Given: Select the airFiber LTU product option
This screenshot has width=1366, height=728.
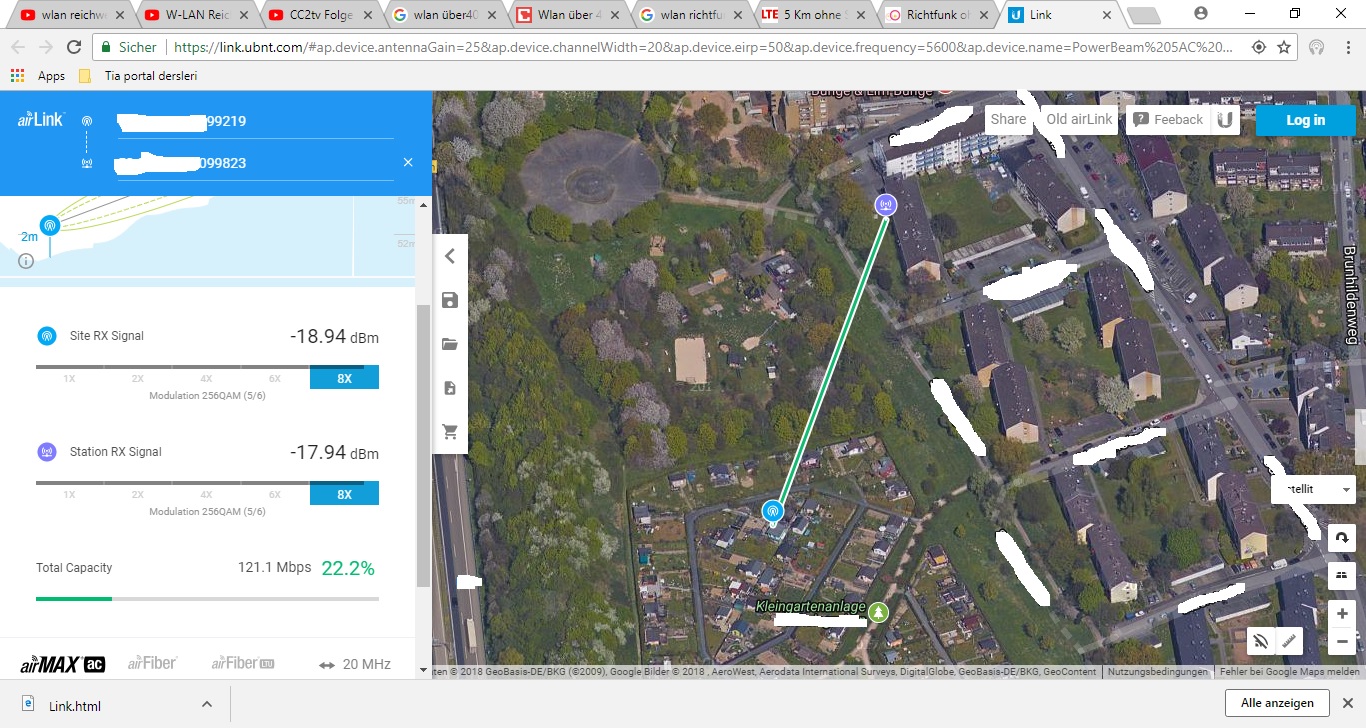Looking at the screenshot, I should pos(243,664).
